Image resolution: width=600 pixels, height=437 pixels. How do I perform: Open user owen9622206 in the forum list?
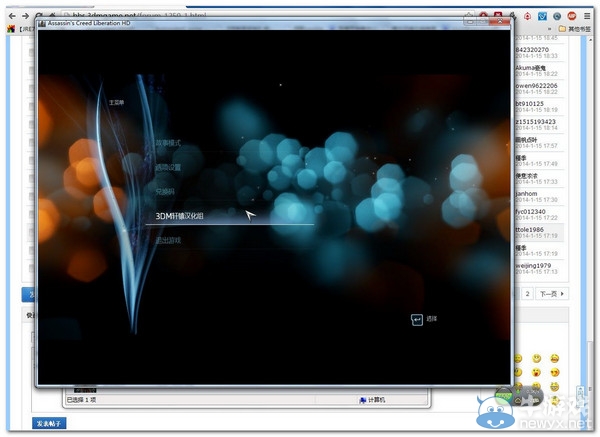[536, 85]
